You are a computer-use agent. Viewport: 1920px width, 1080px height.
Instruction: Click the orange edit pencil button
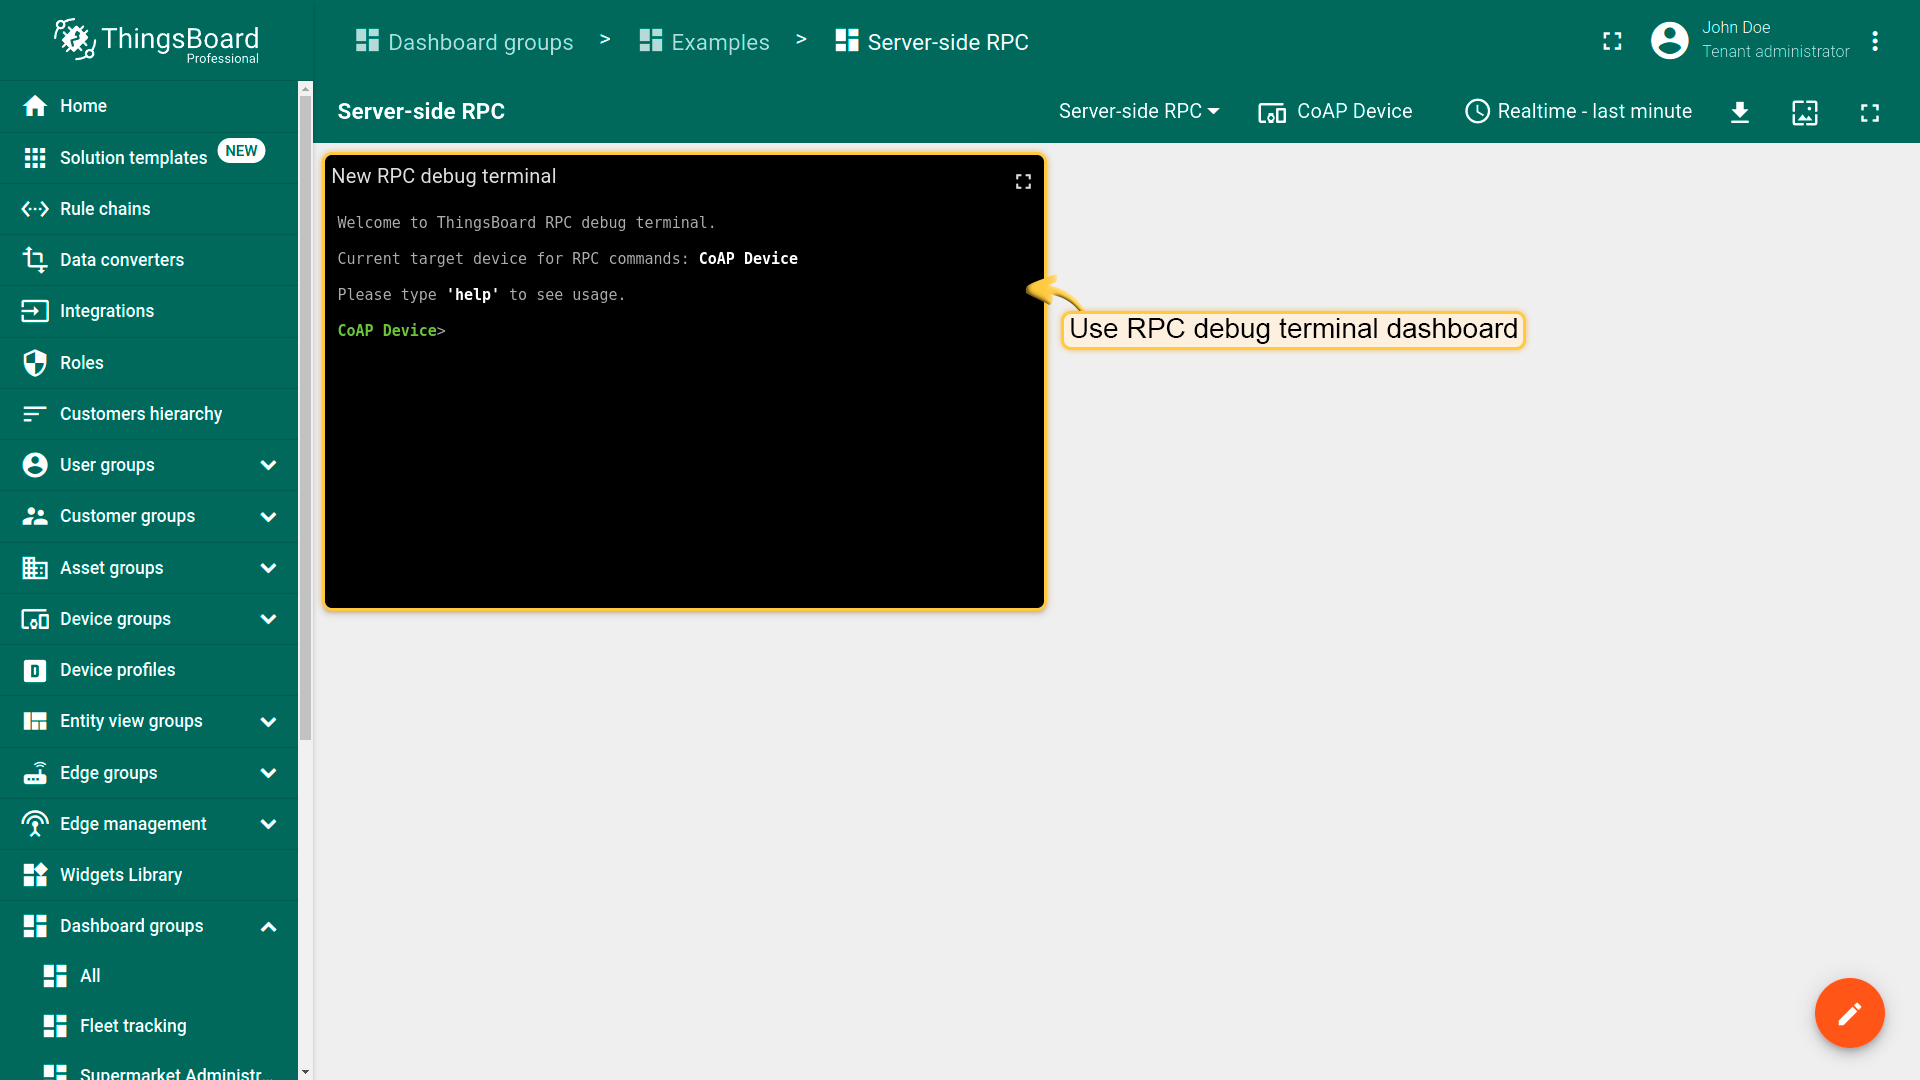coord(1849,1013)
